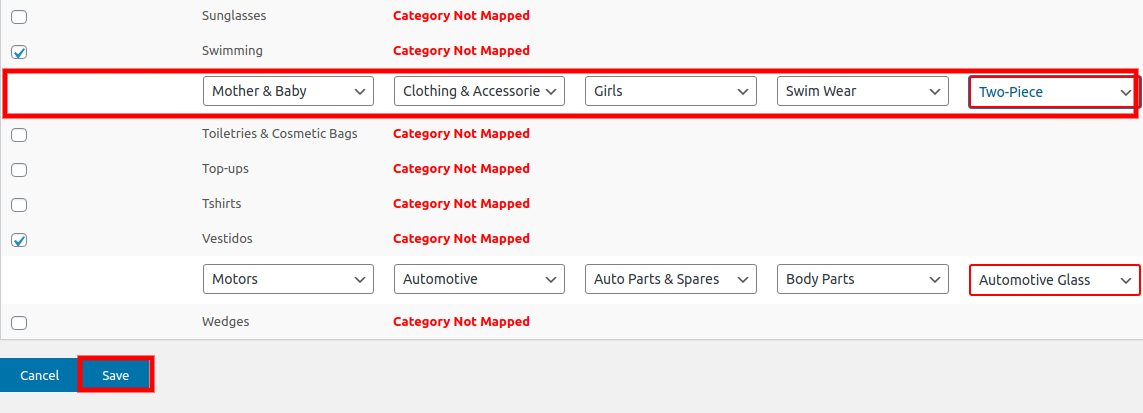1143x413 pixels.
Task: Open the Girls category dropdown
Action: [670, 91]
